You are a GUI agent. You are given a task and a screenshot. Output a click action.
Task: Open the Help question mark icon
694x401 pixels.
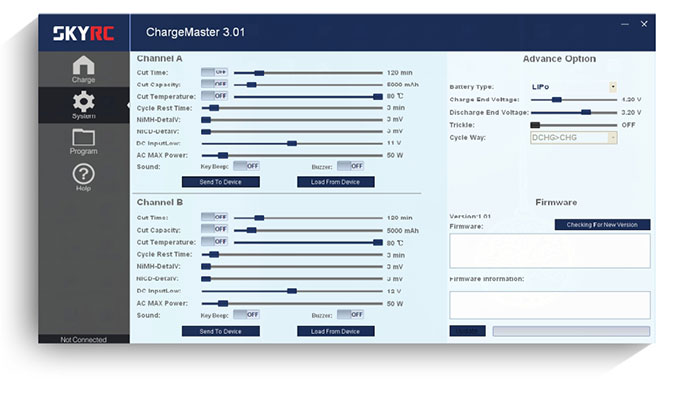[83, 177]
